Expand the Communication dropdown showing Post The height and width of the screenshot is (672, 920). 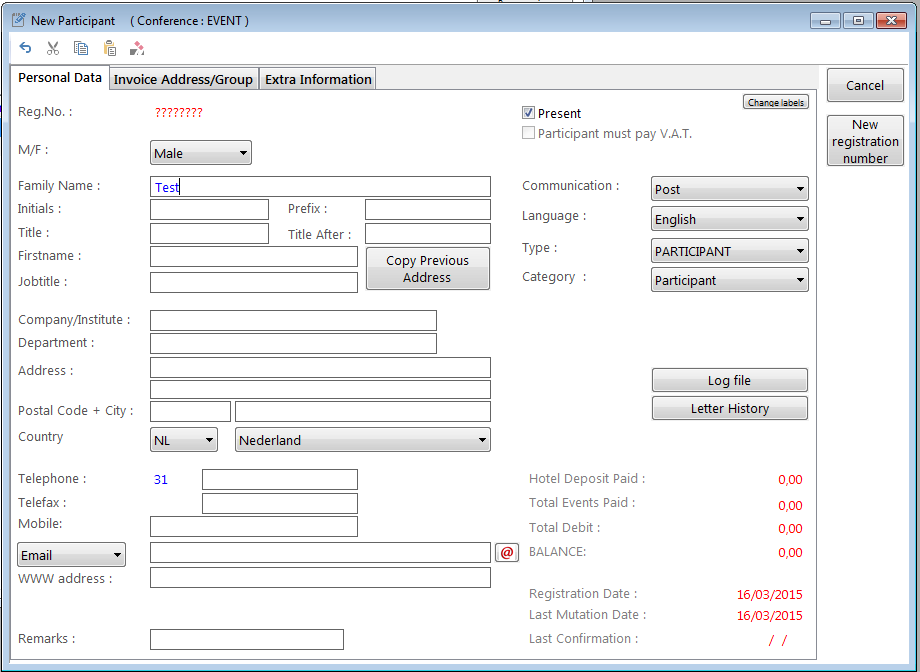(x=729, y=189)
